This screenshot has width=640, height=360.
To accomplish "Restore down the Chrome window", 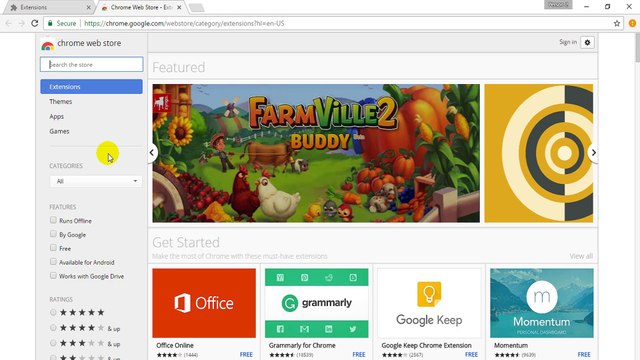I will (608, 7).
